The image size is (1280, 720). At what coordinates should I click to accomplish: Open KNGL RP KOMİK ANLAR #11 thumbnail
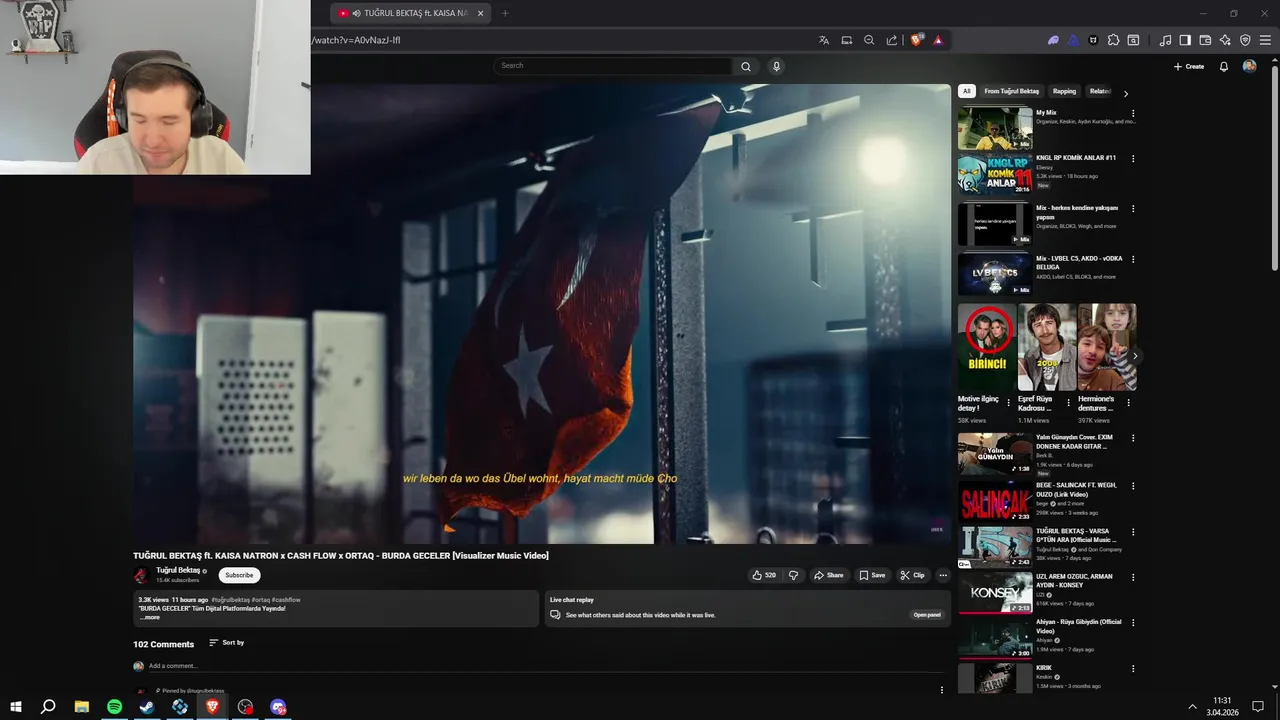[995, 174]
